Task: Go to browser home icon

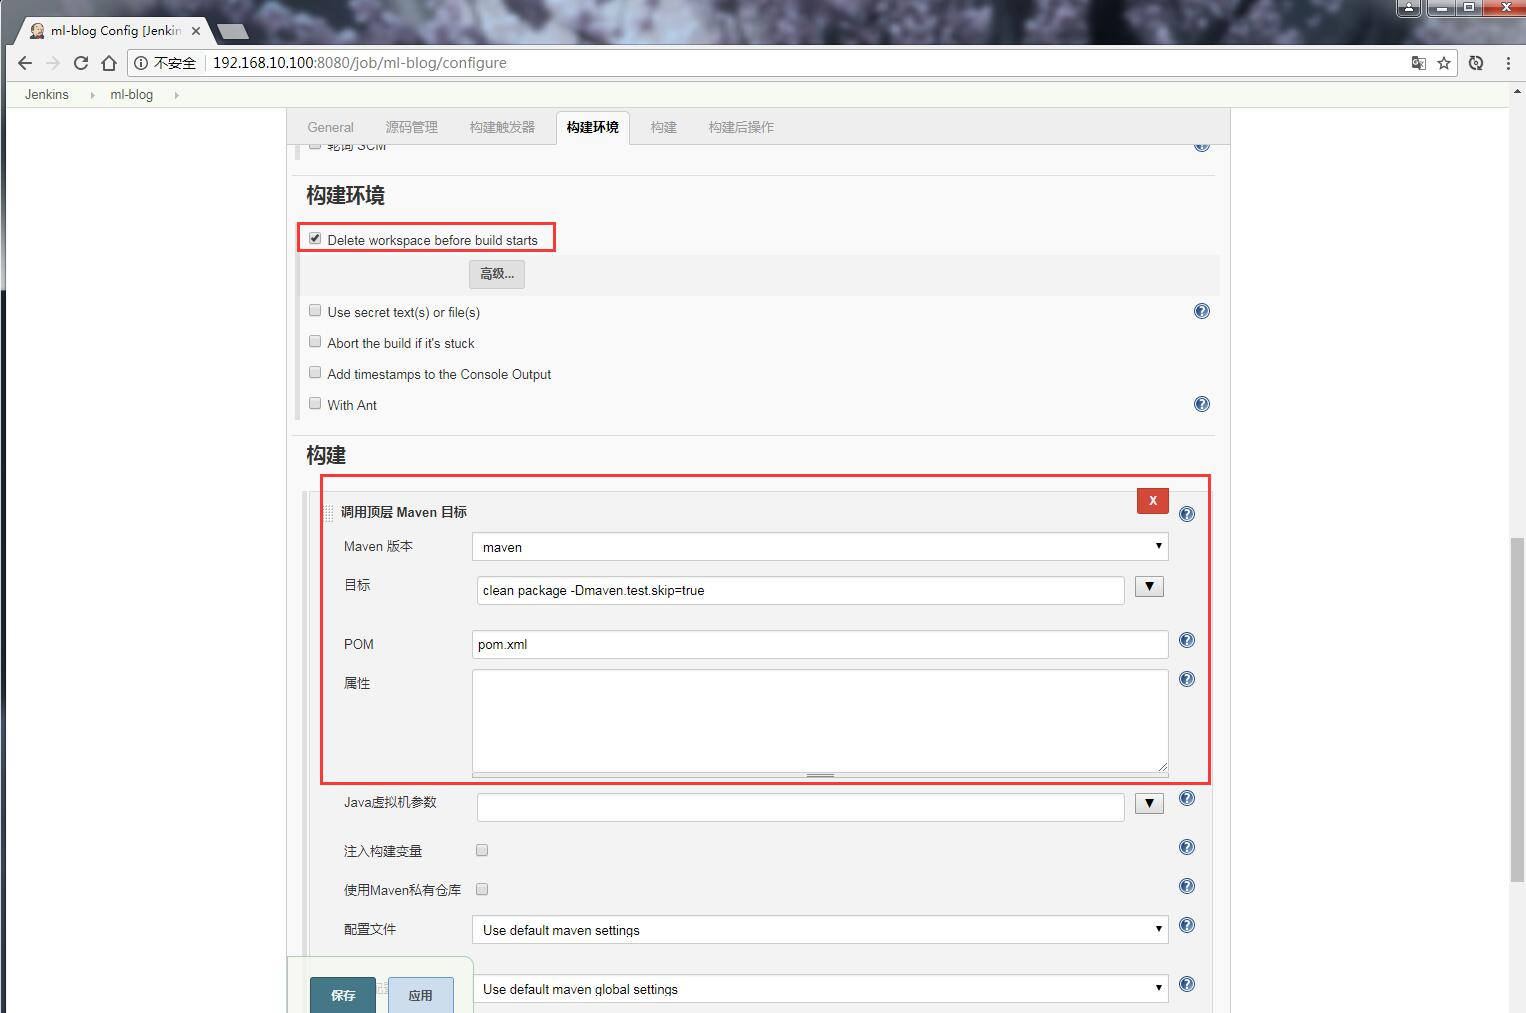Action: click(x=109, y=63)
